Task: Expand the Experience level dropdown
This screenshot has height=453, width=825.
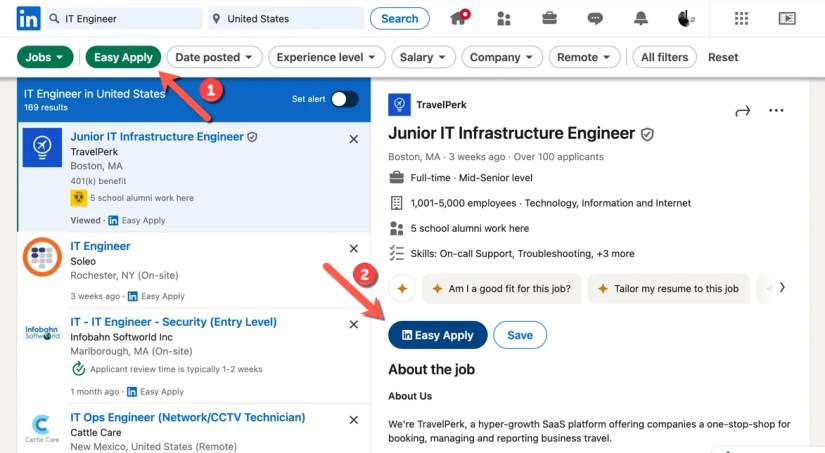Action: pos(326,57)
